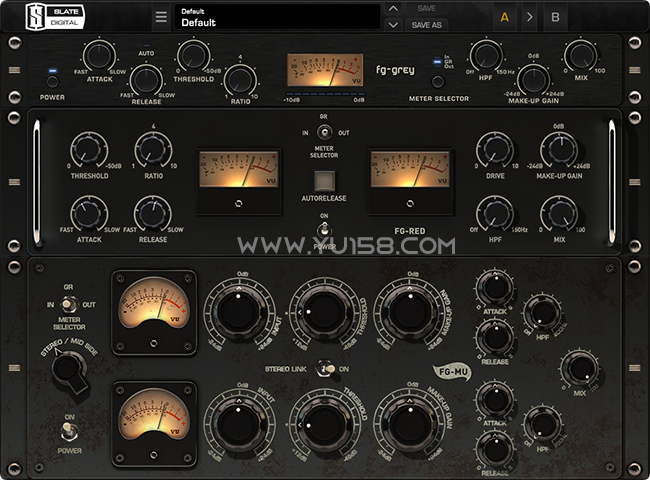This screenshot has width=650, height=480.
Task: Click the FG-MU MIX knob
Action: [580, 368]
